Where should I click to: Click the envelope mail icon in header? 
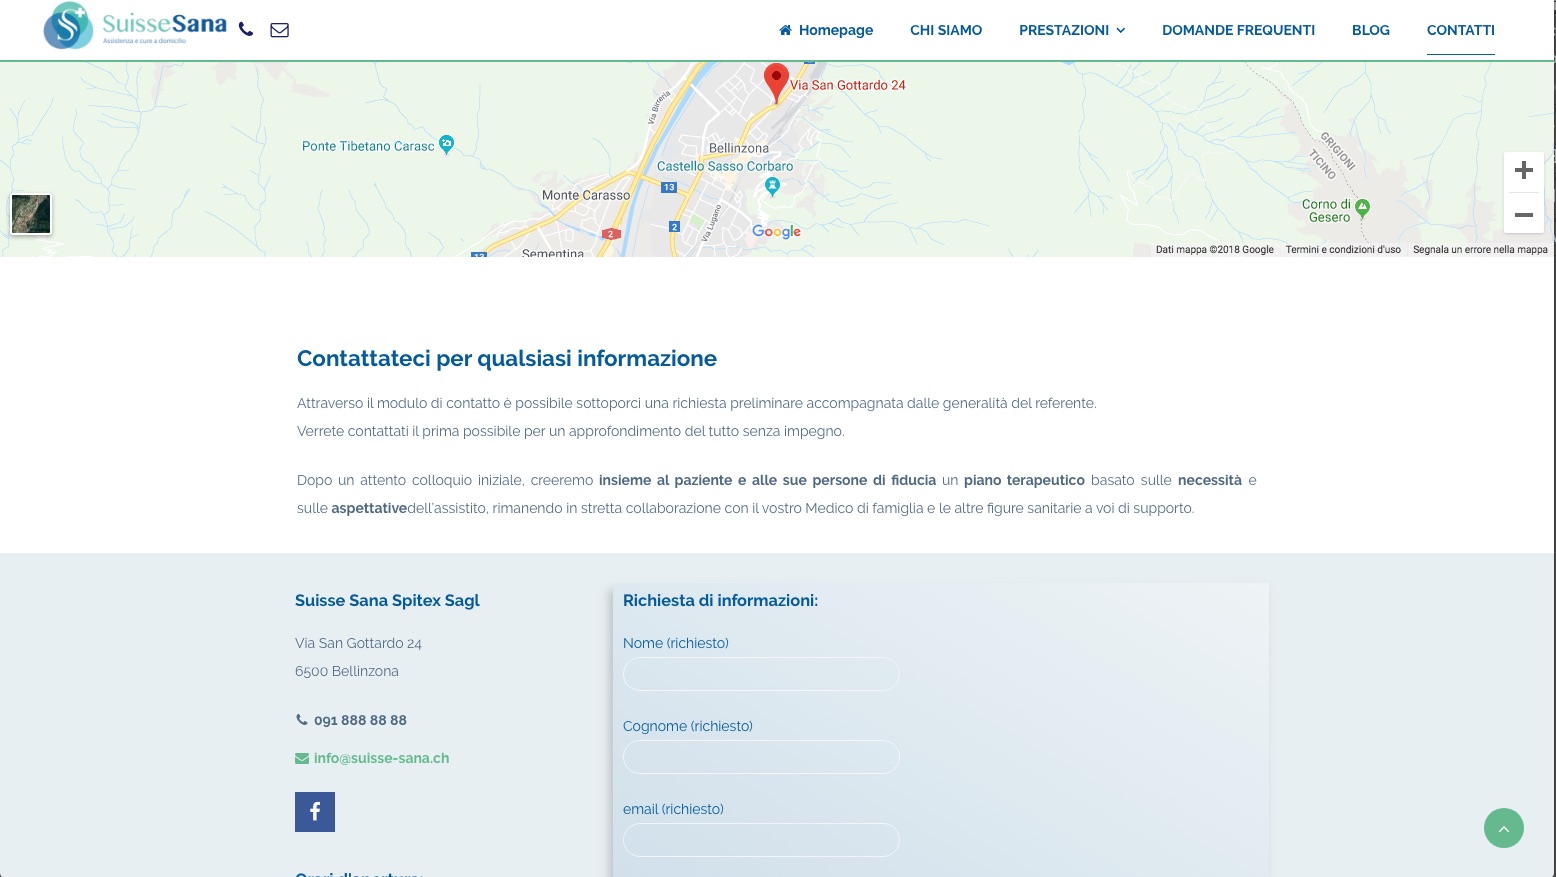click(x=280, y=30)
